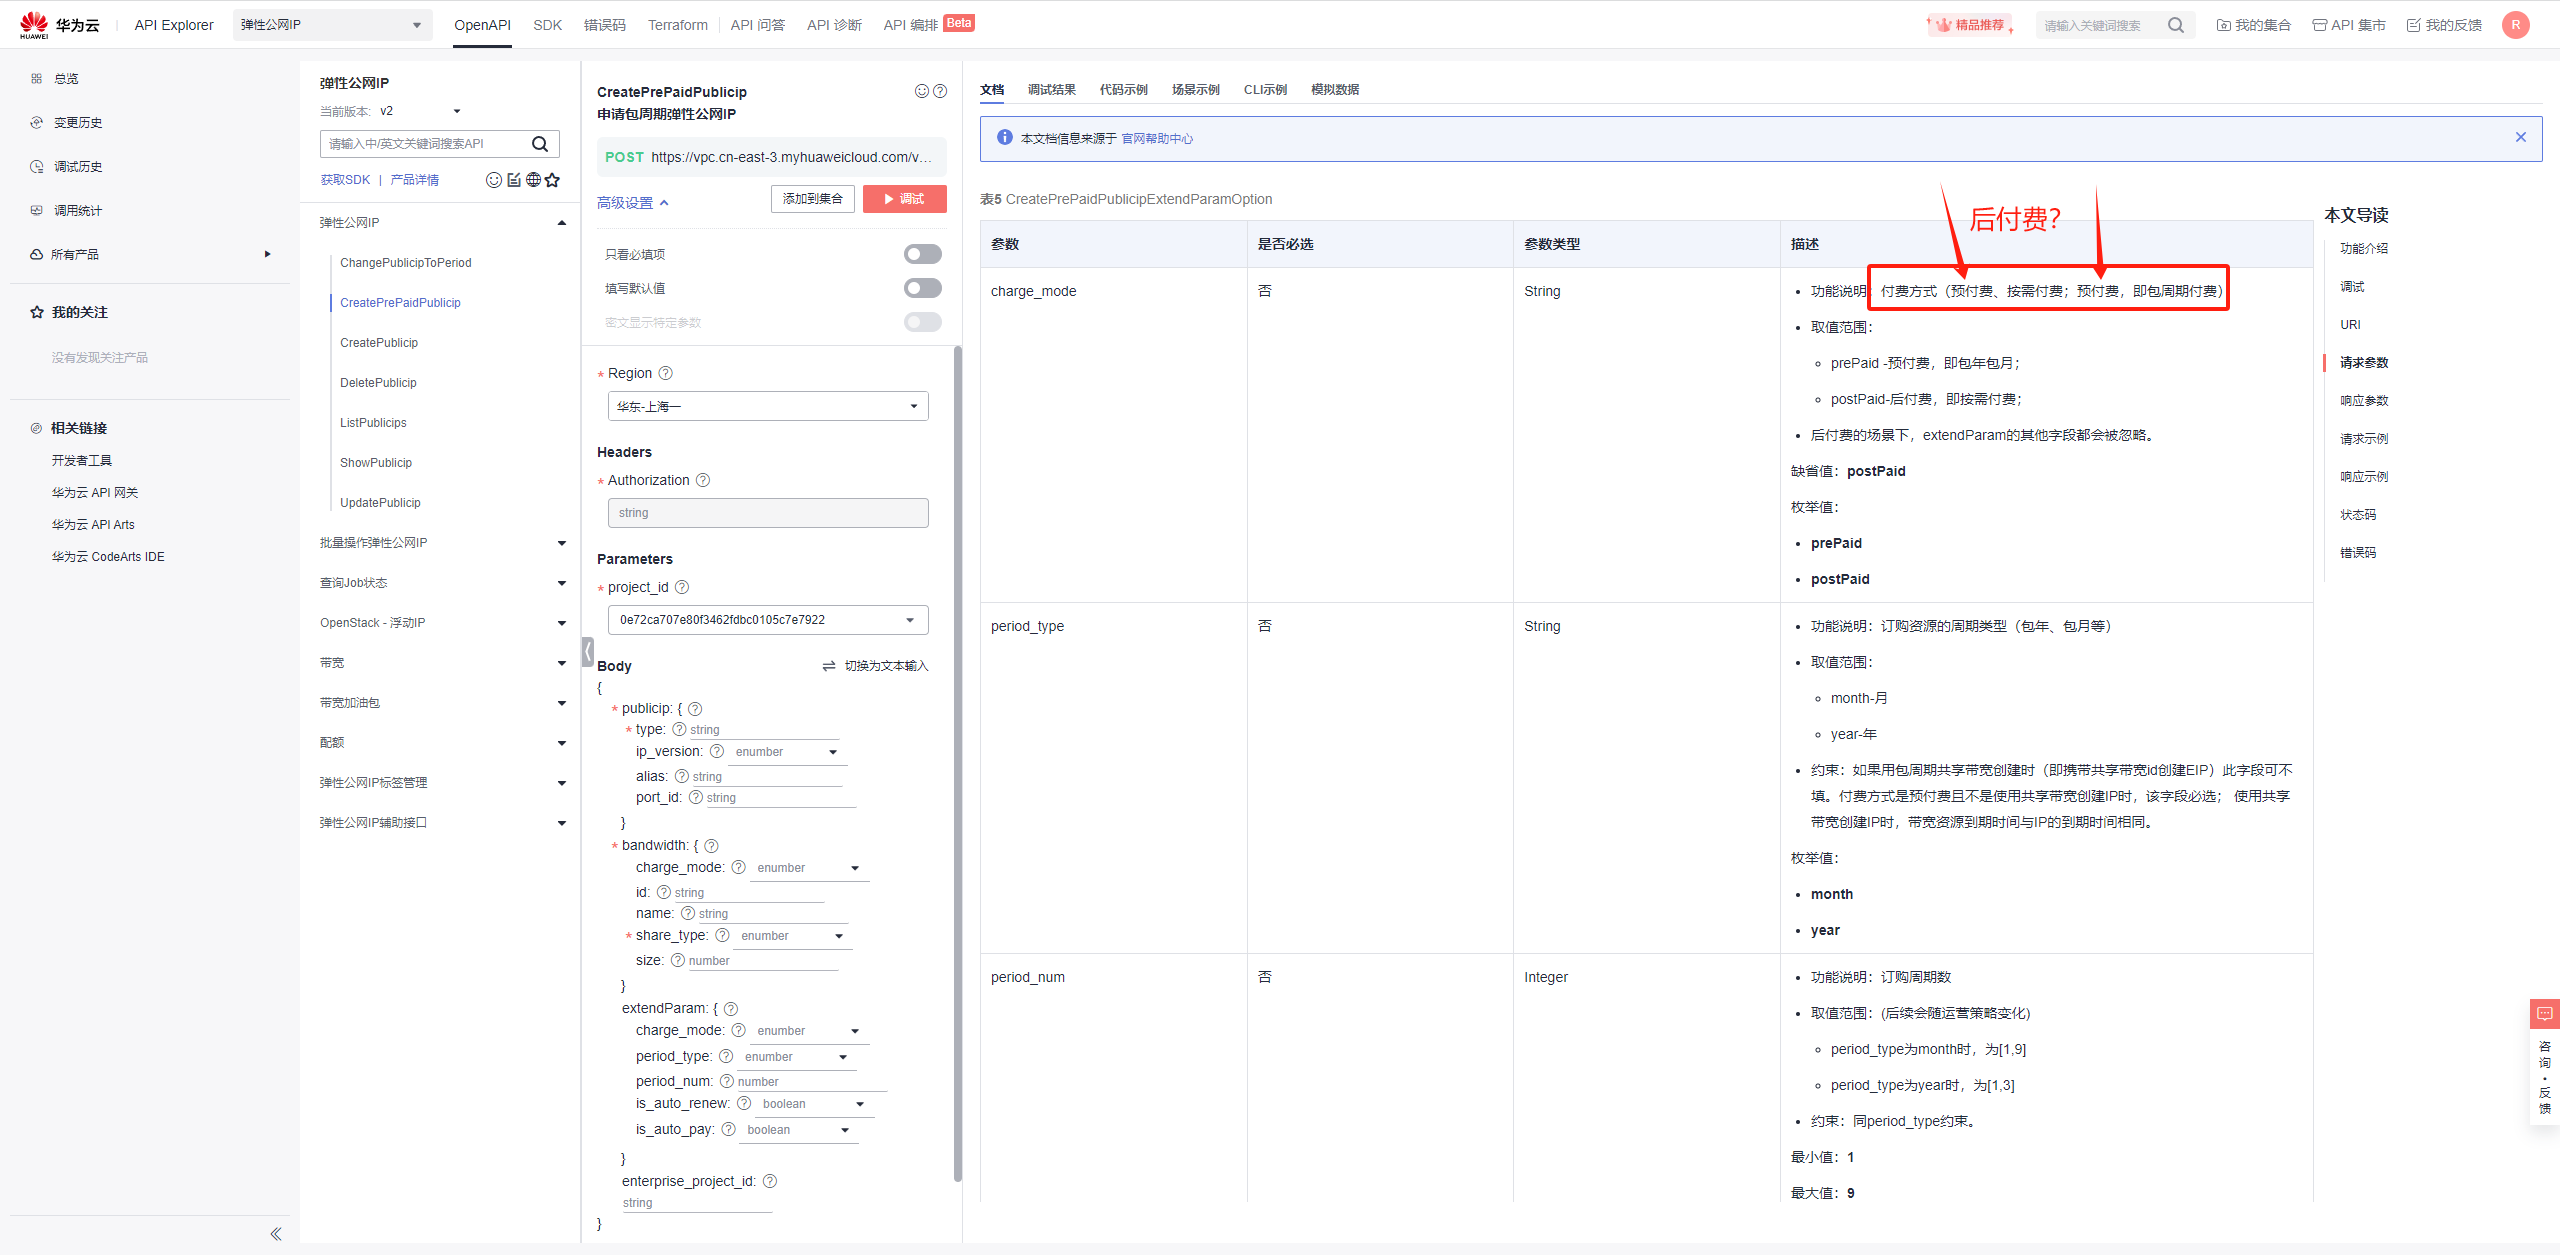Collapse left sidebar with double-chevron icon
The image size is (2560, 1255).
point(276,1234)
